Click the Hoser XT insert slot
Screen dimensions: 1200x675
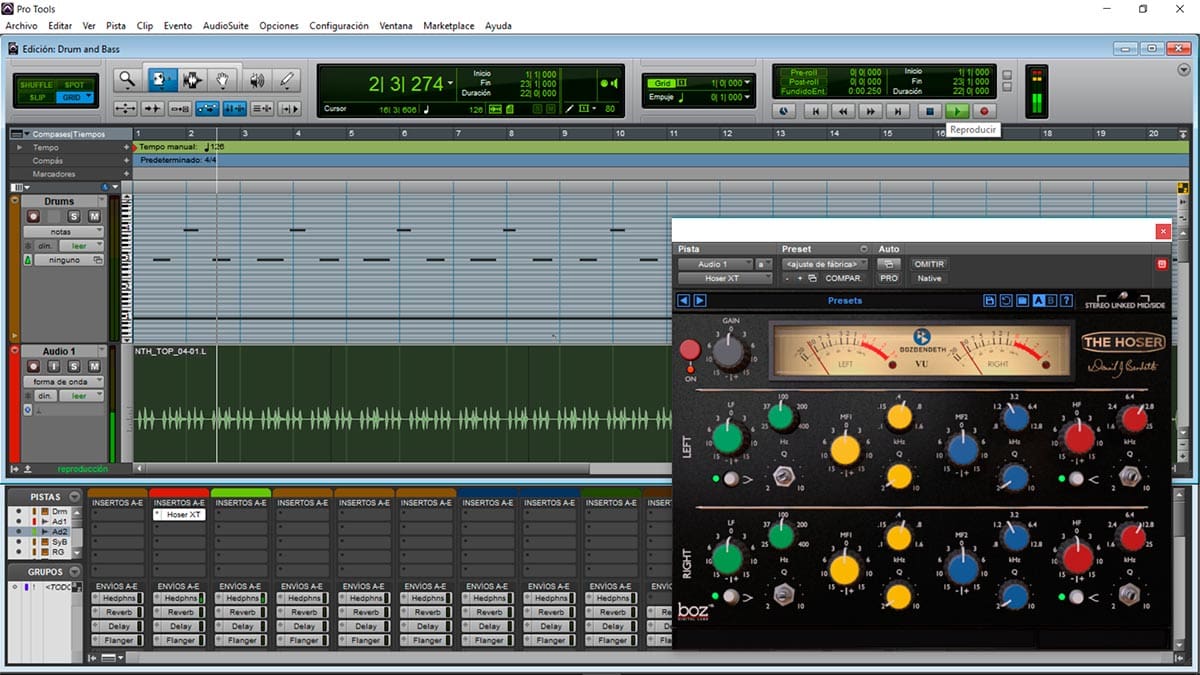[178, 515]
